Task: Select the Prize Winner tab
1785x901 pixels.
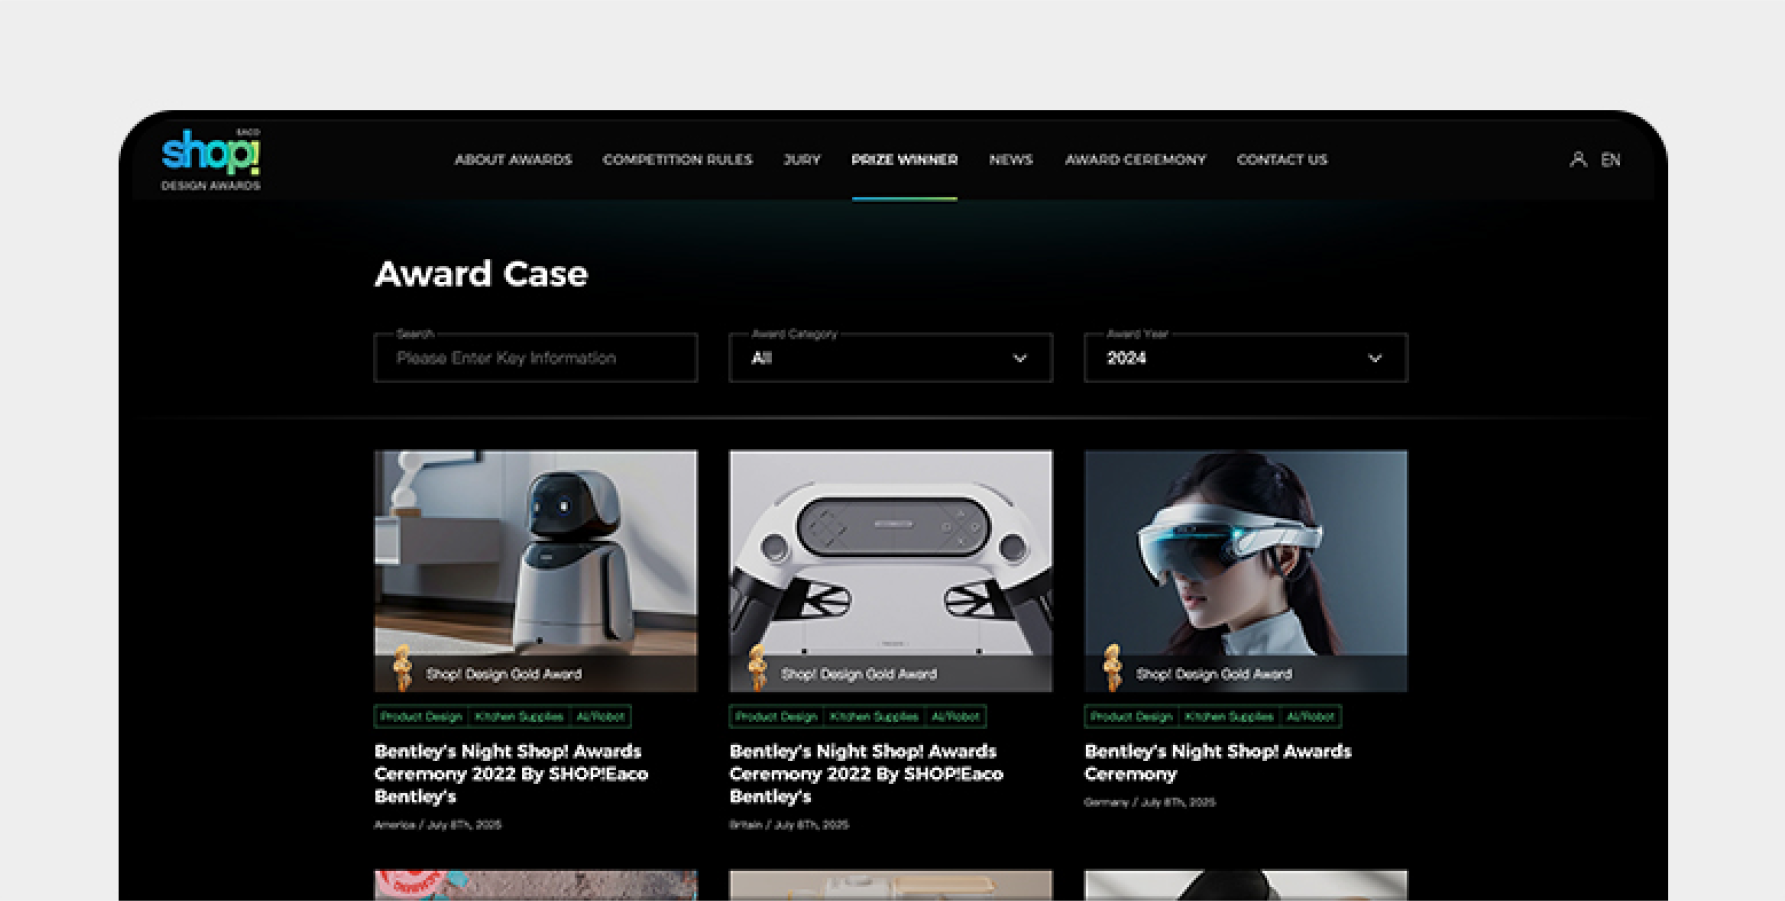Action: pos(904,160)
